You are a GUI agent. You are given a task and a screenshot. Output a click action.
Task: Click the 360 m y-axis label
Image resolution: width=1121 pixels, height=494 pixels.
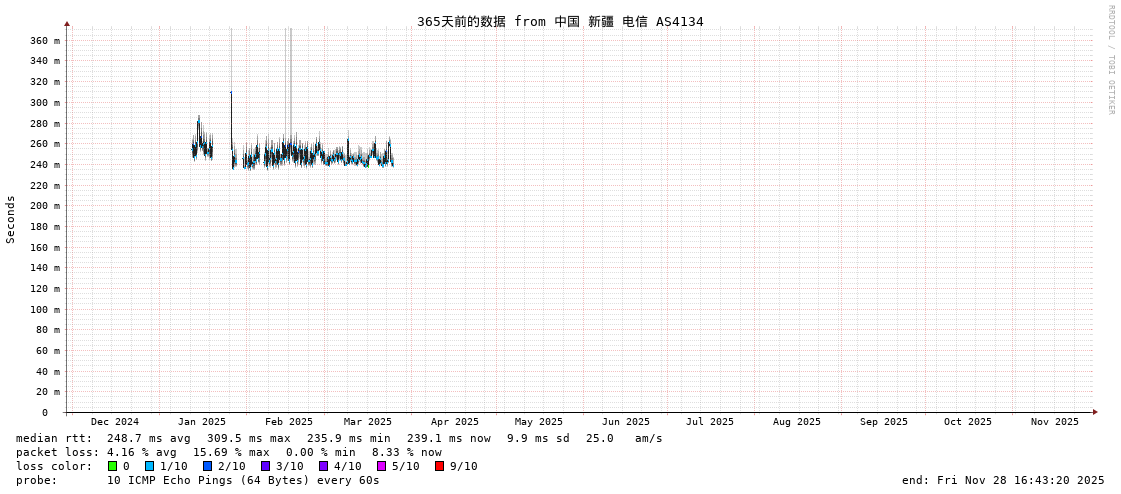pos(45,41)
